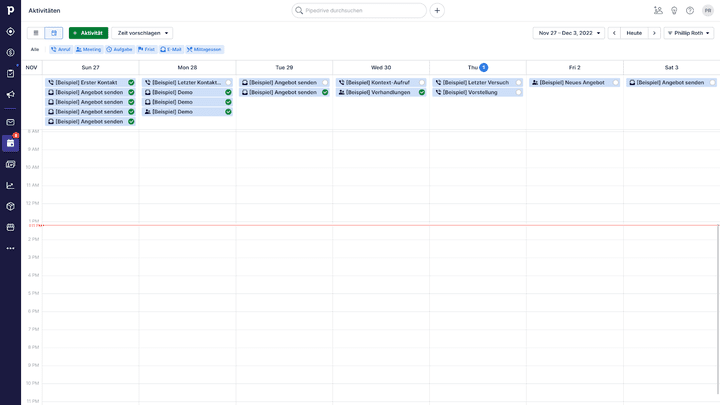Select the Tue 29 day header
This screenshot has width=720, height=405.
(284, 68)
